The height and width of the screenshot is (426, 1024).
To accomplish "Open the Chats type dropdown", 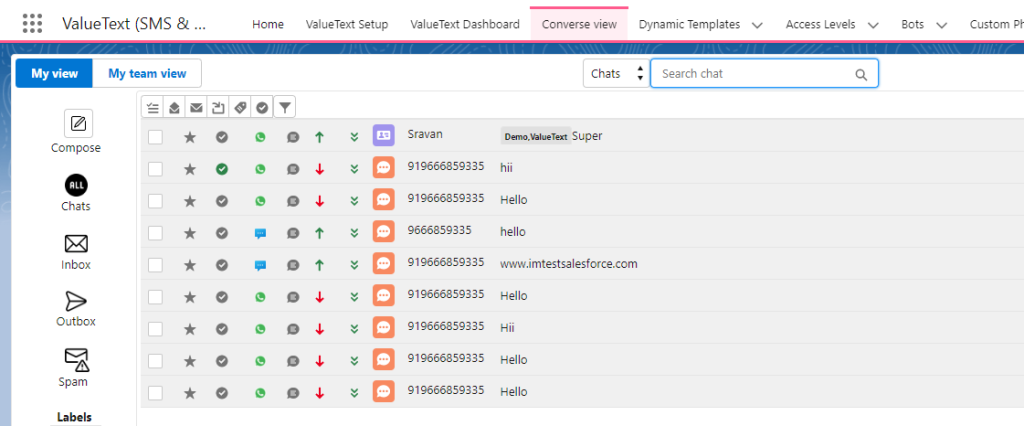I will tap(615, 74).
